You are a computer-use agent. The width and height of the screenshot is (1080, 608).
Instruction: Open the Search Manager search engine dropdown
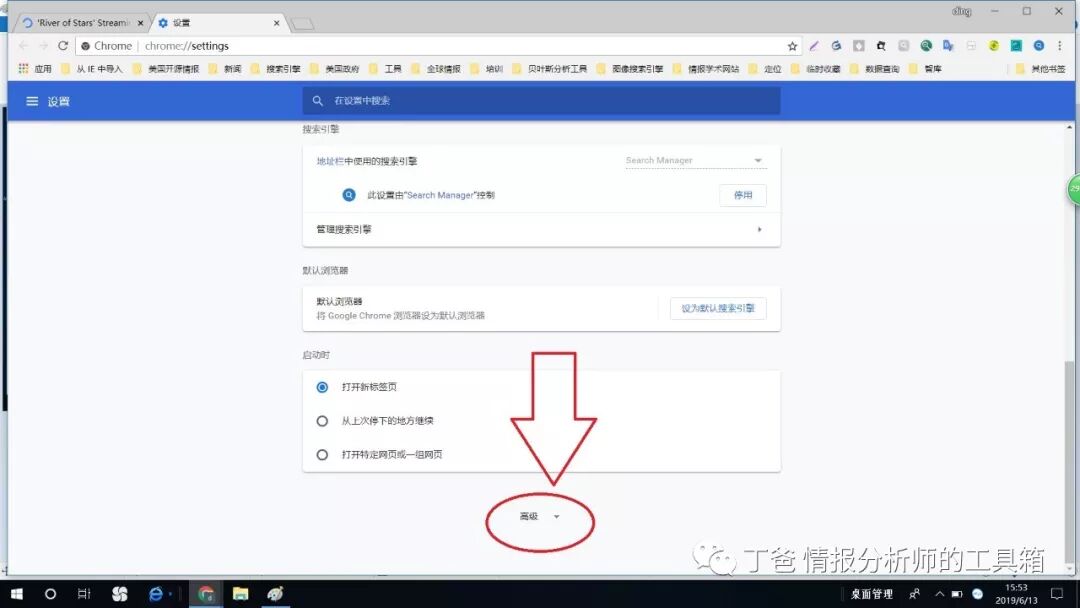pyautogui.click(x=695, y=160)
